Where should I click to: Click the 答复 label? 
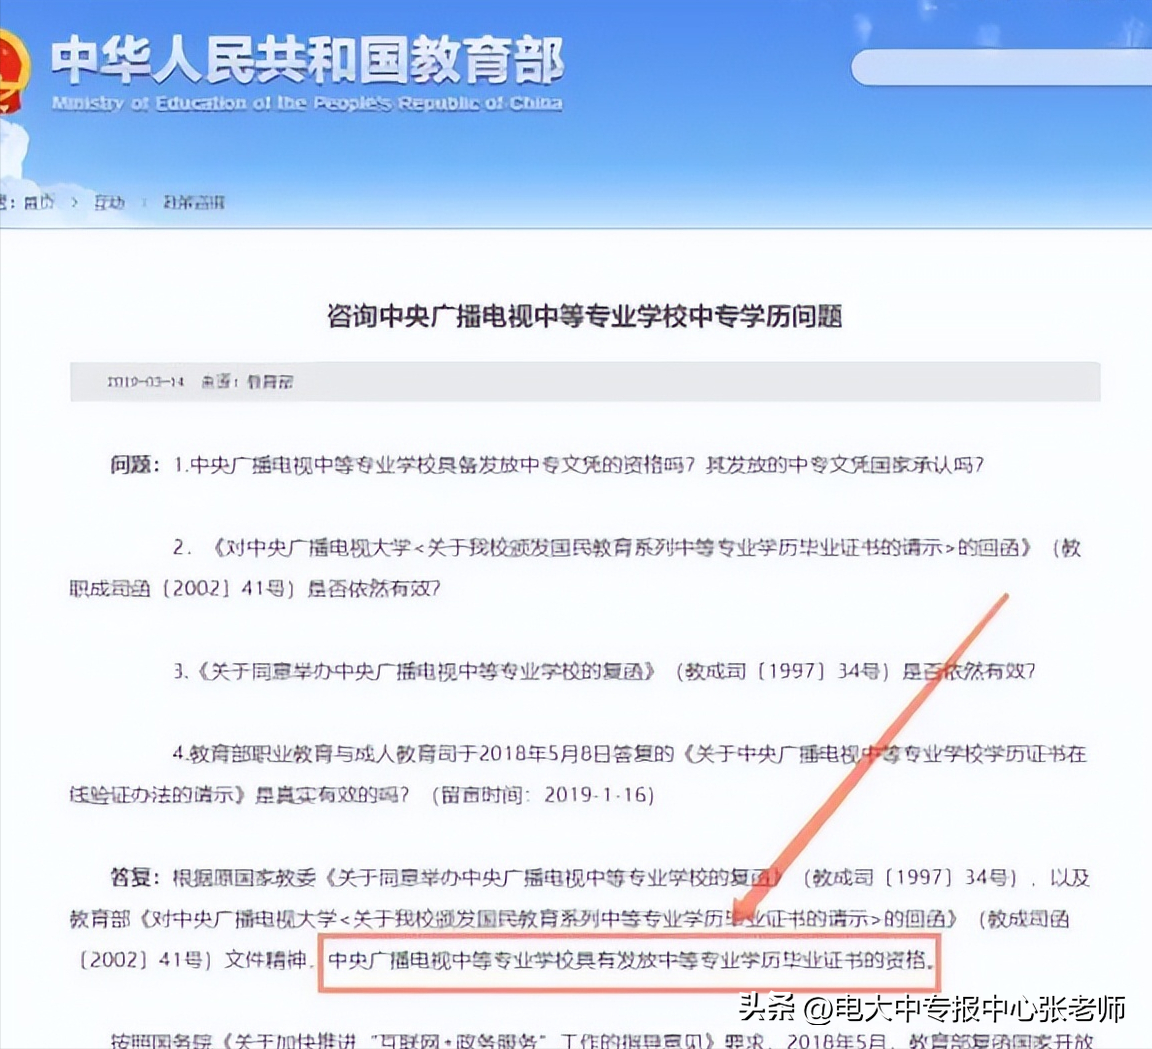tap(131, 877)
